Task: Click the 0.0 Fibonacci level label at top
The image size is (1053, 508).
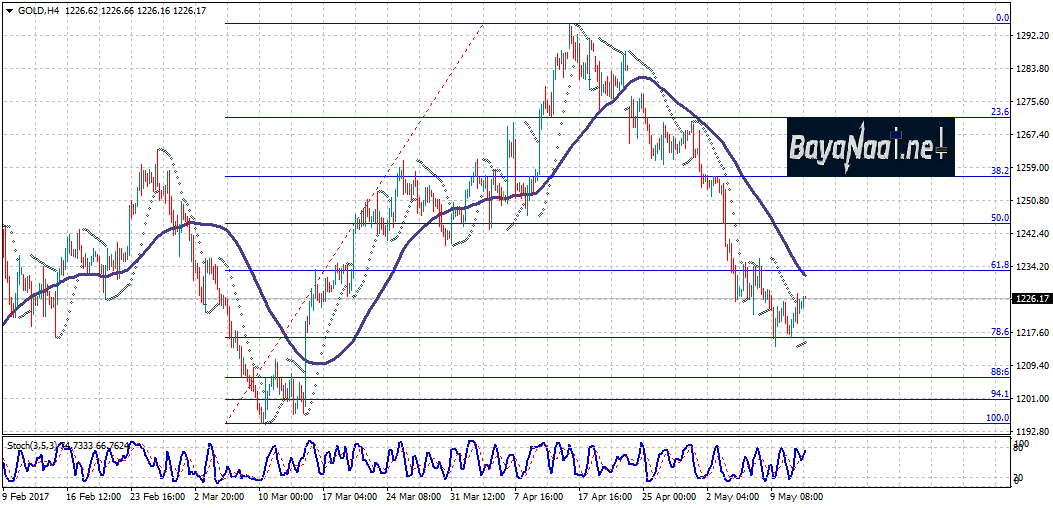Action: point(1001,18)
